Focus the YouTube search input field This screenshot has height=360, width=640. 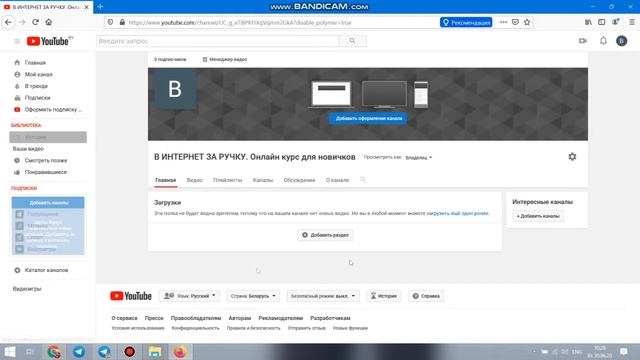pos(218,41)
